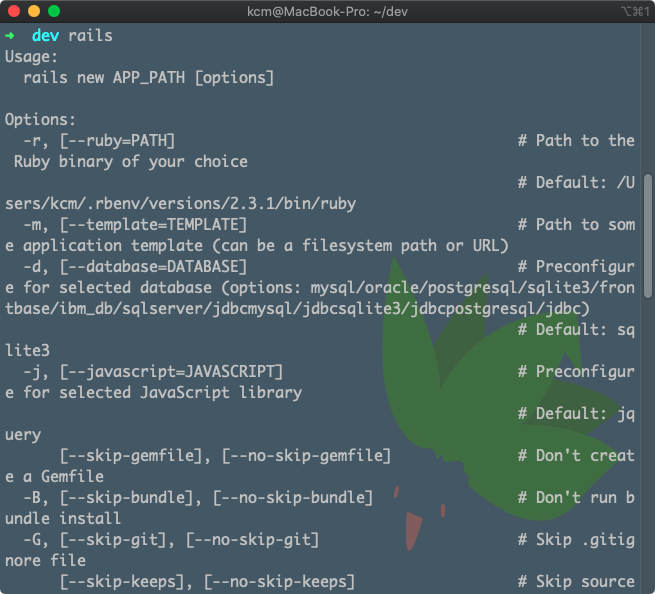Click the line starting 'e for selected database (options:'
655x594 pixels.
[x=320, y=288]
